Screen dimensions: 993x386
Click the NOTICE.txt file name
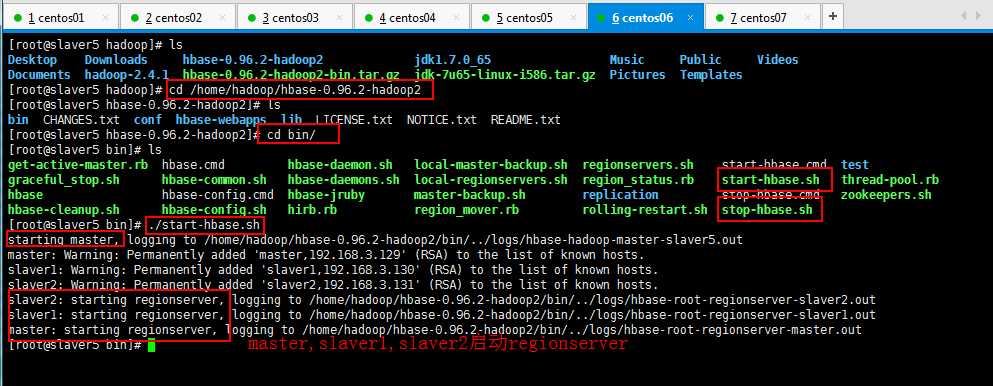point(442,120)
